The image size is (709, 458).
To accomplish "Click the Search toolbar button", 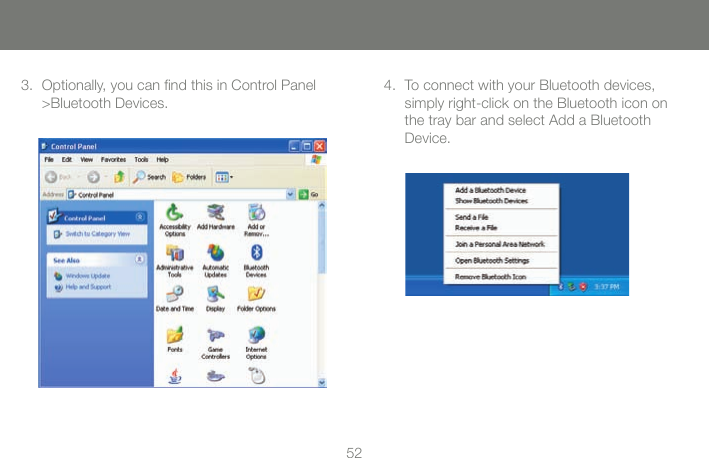I will tap(150, 177).
